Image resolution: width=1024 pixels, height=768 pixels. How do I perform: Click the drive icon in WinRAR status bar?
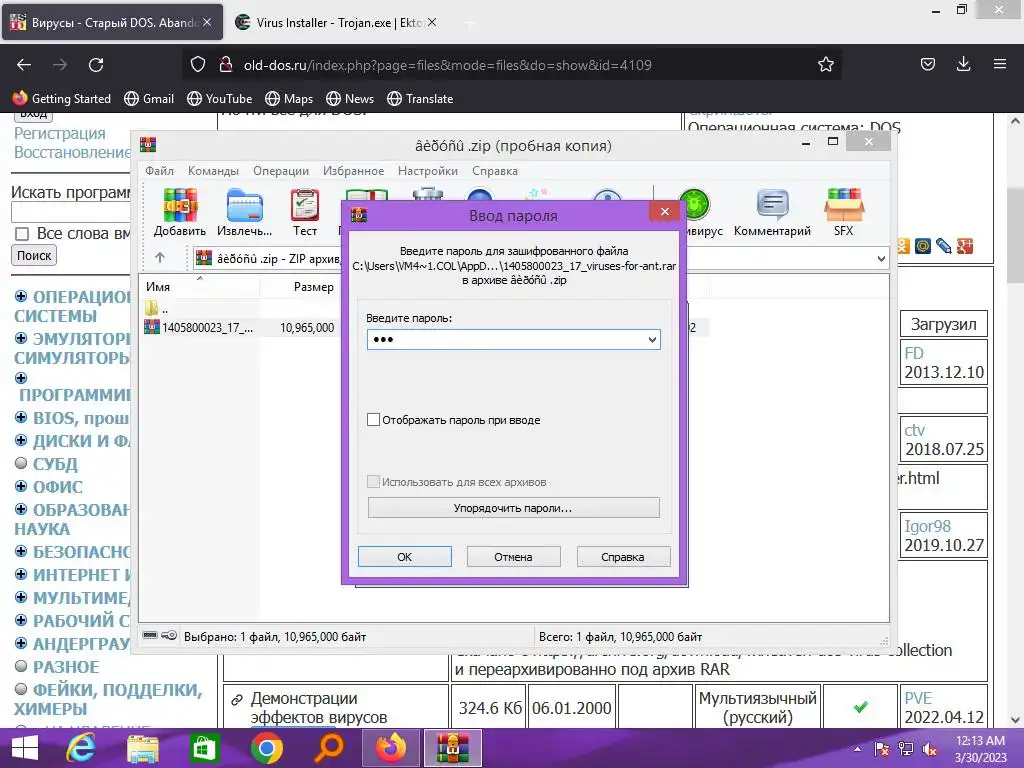150,635
